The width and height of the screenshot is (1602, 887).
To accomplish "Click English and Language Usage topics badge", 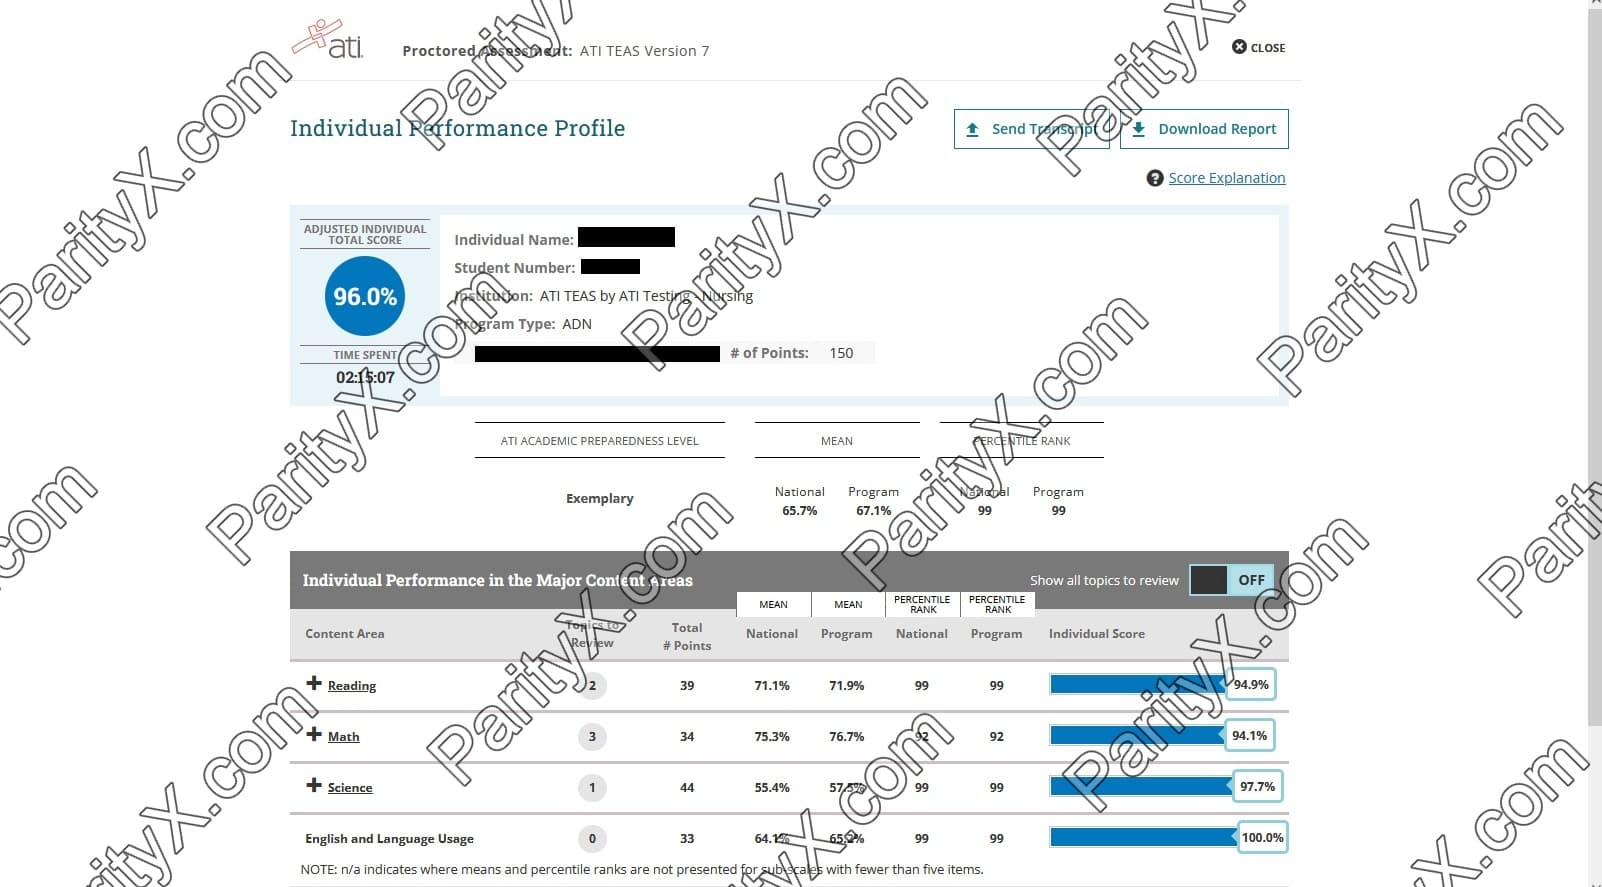I will (592, 839).
